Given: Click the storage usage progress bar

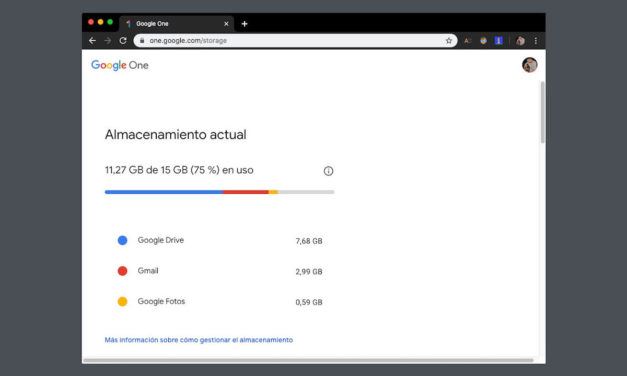Looking at the screenshot, I should pos(220,192).
